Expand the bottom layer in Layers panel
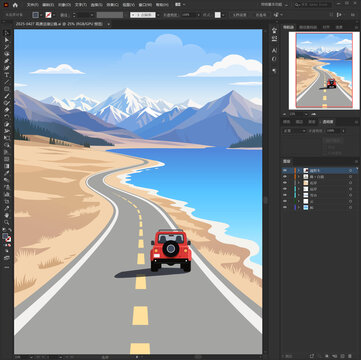This screenshot has height=360, width=361. coord(299,207)
